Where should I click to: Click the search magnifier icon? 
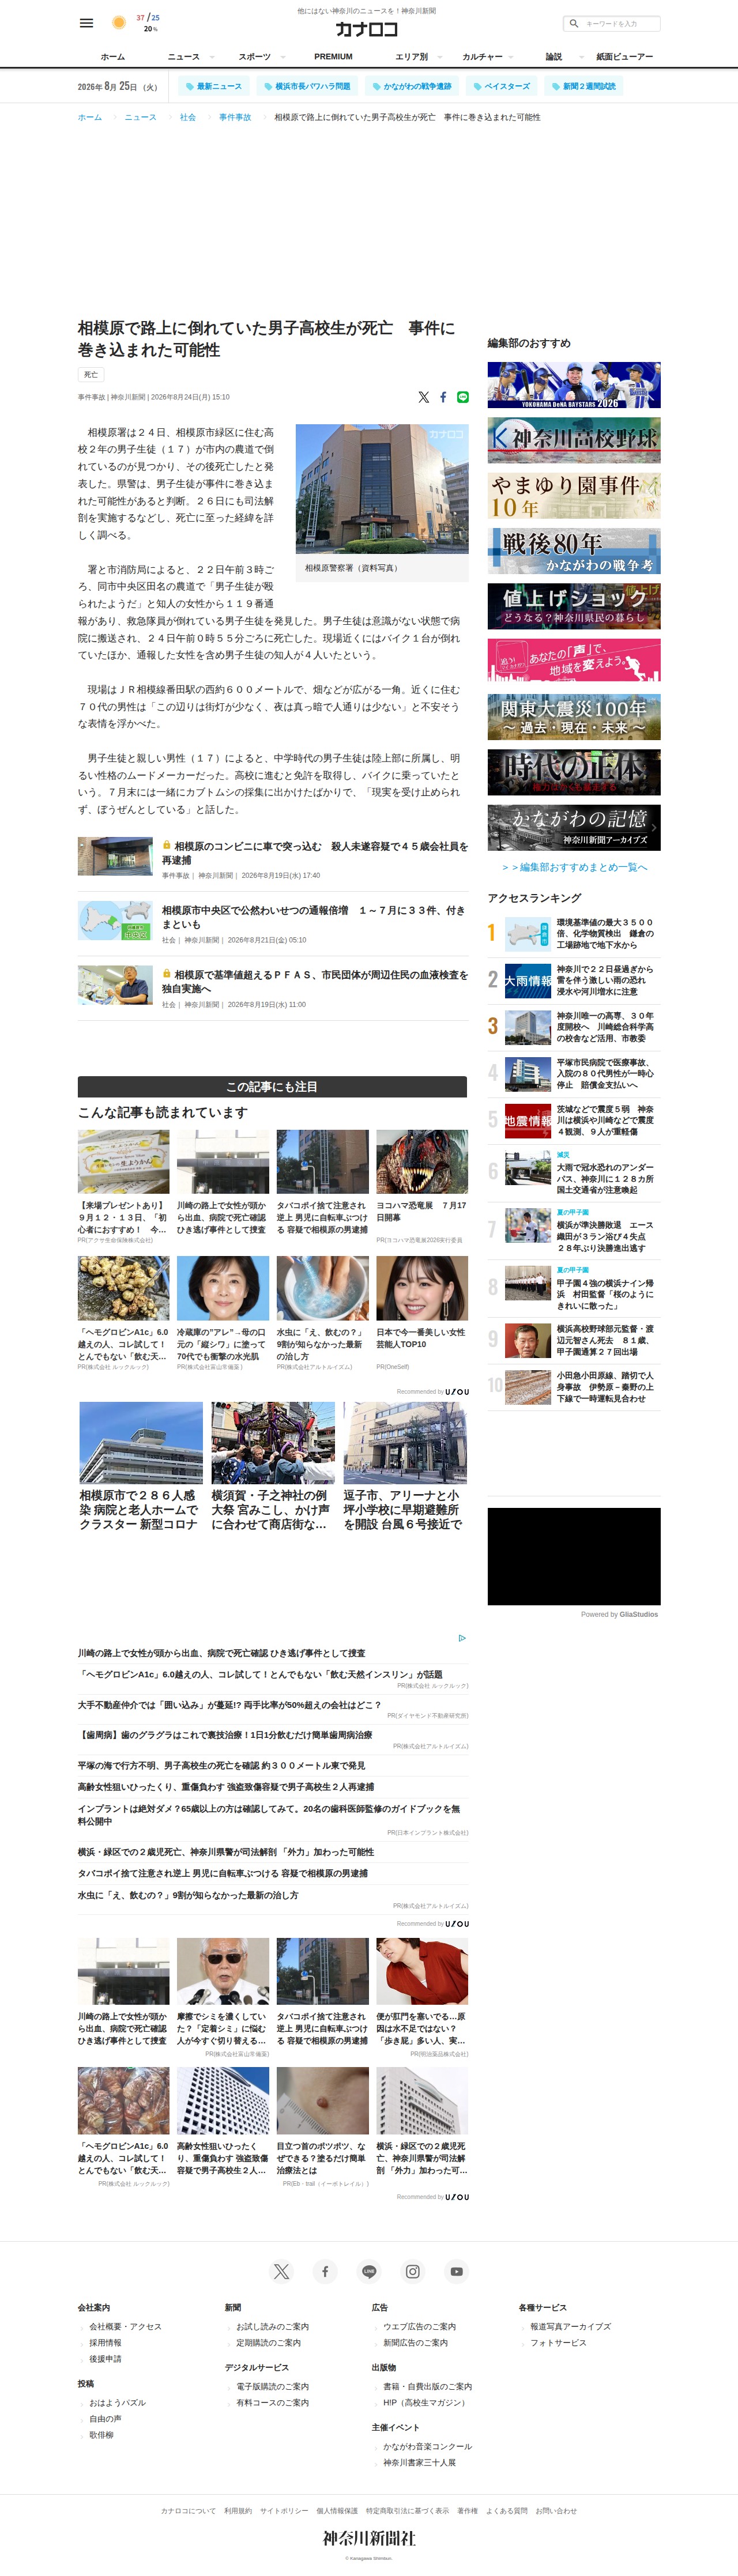tap(574, 23)
